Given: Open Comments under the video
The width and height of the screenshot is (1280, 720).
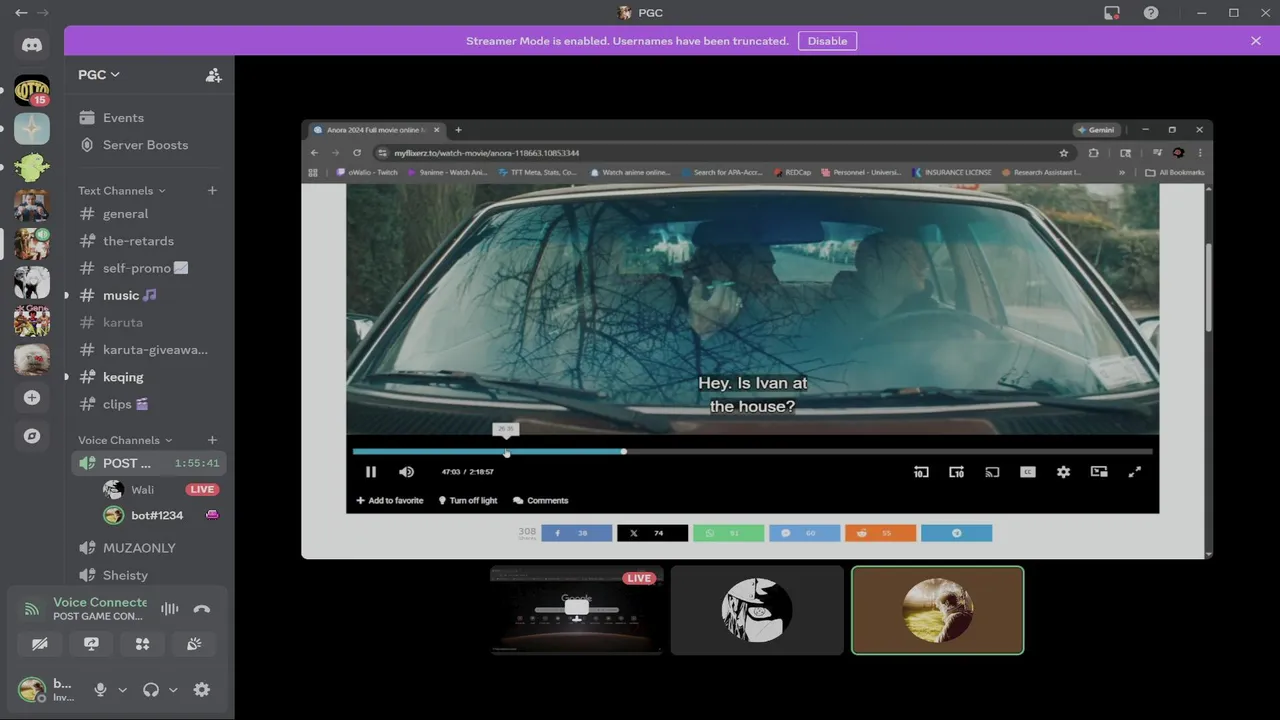Looking at the screenshot, I should 540,501.
